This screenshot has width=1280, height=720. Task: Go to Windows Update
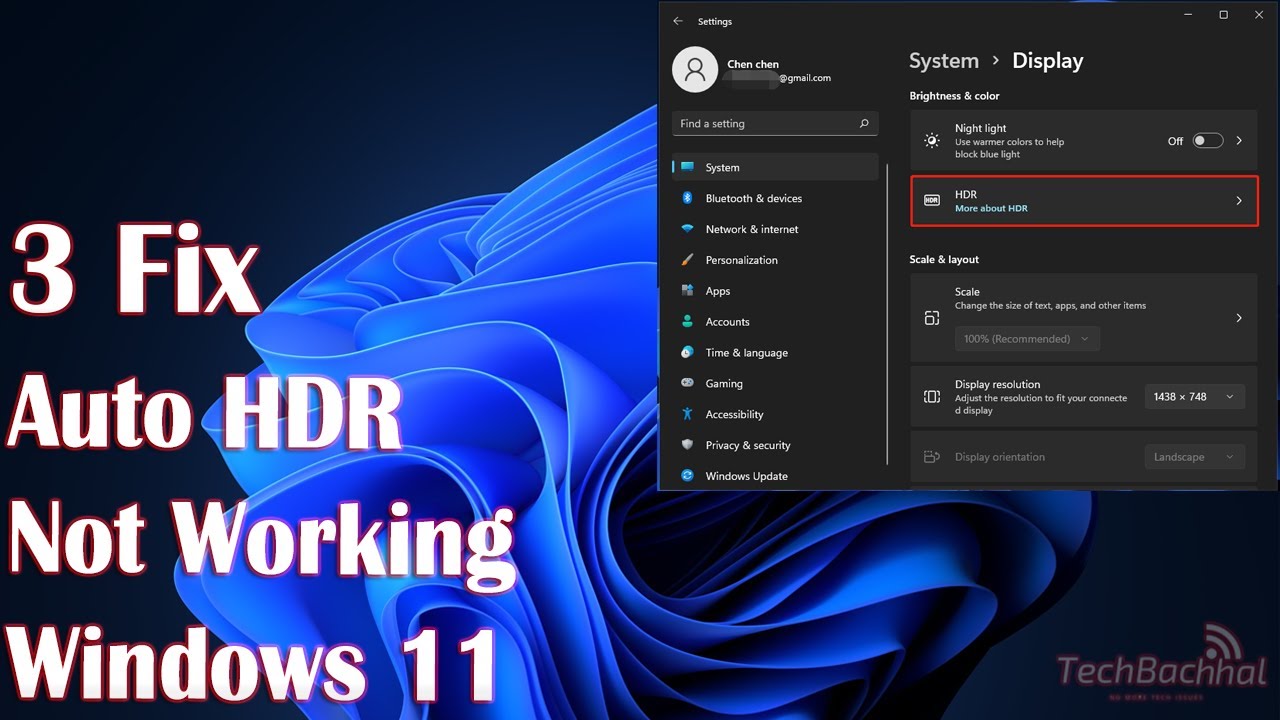pyautogui.click(x=775, y=476)
